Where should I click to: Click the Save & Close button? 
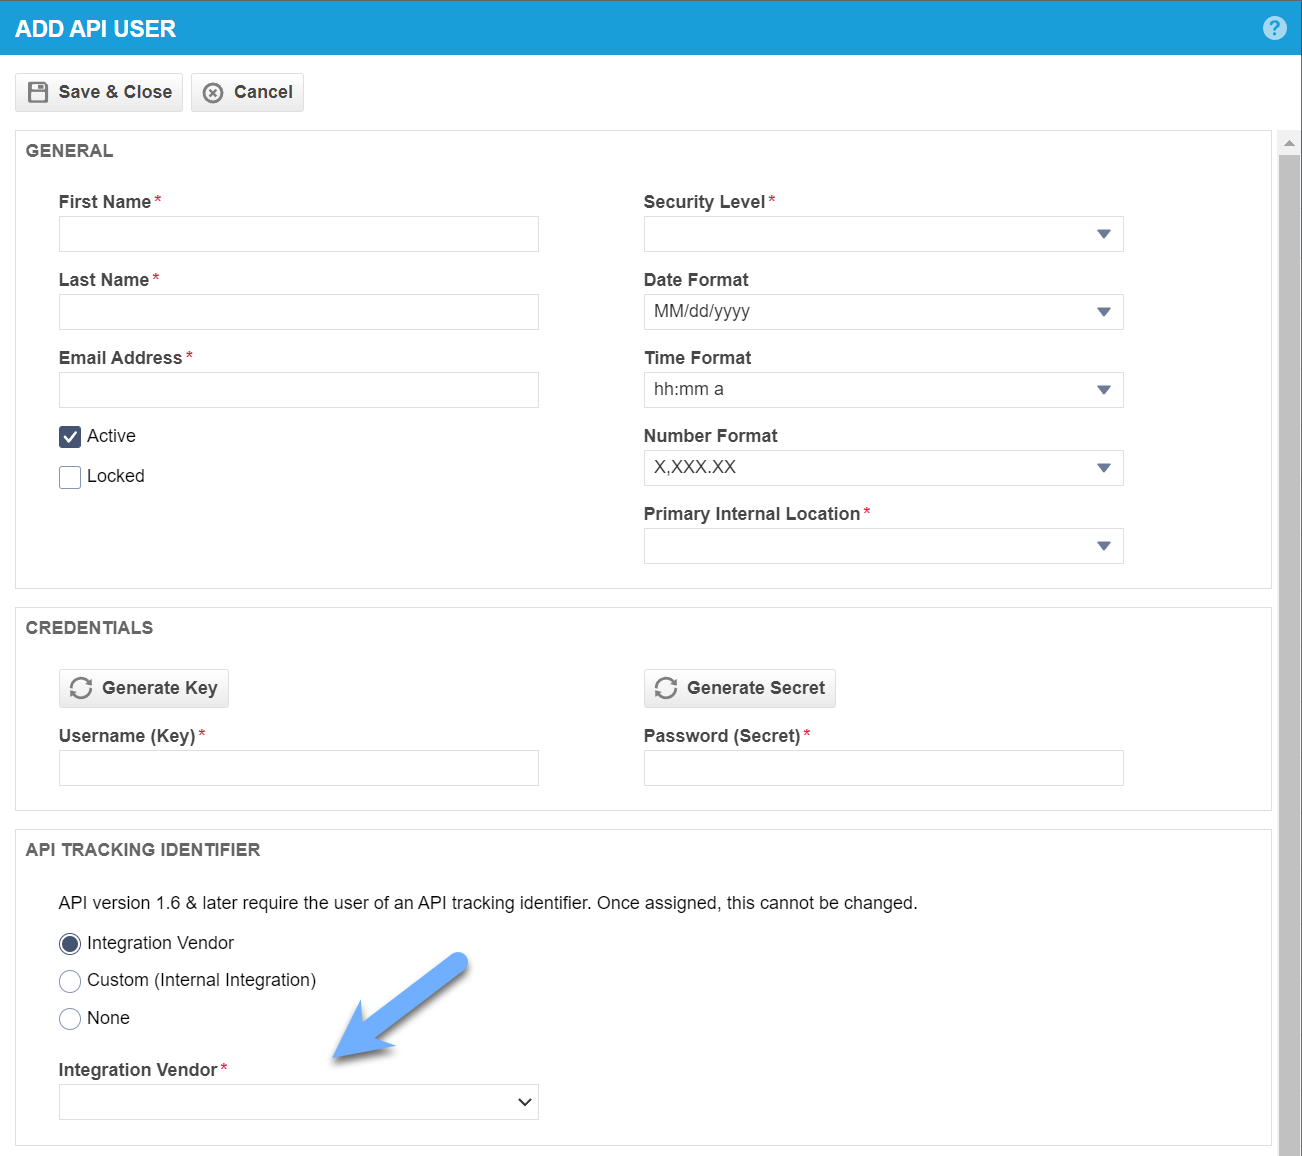(98, 92)
